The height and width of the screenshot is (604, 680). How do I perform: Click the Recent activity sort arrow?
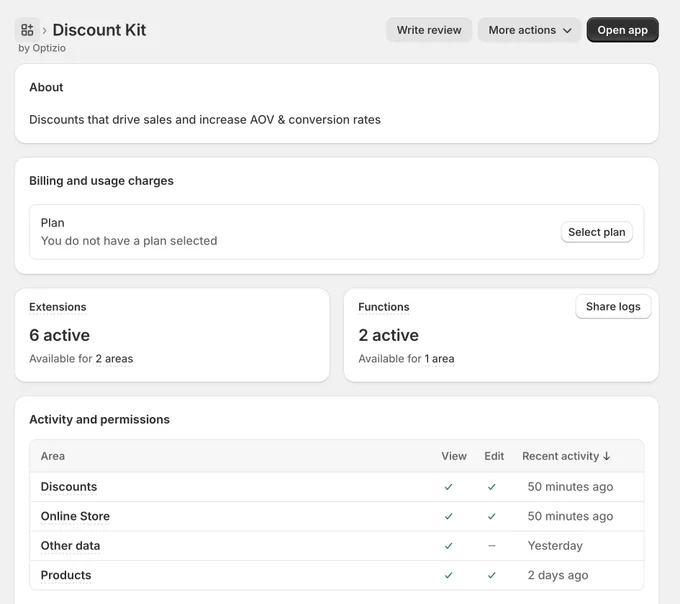tap(606, 456)
